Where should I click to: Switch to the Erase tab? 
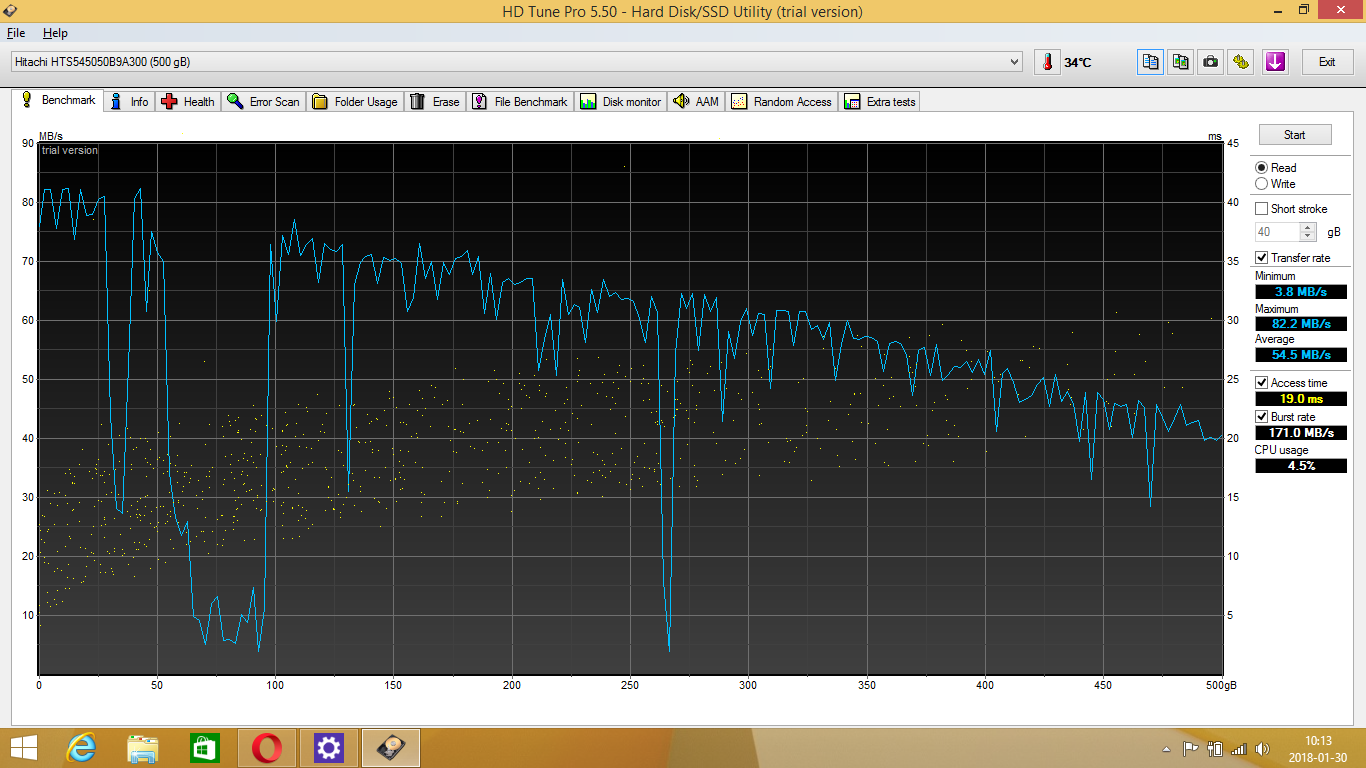(435, 102)
